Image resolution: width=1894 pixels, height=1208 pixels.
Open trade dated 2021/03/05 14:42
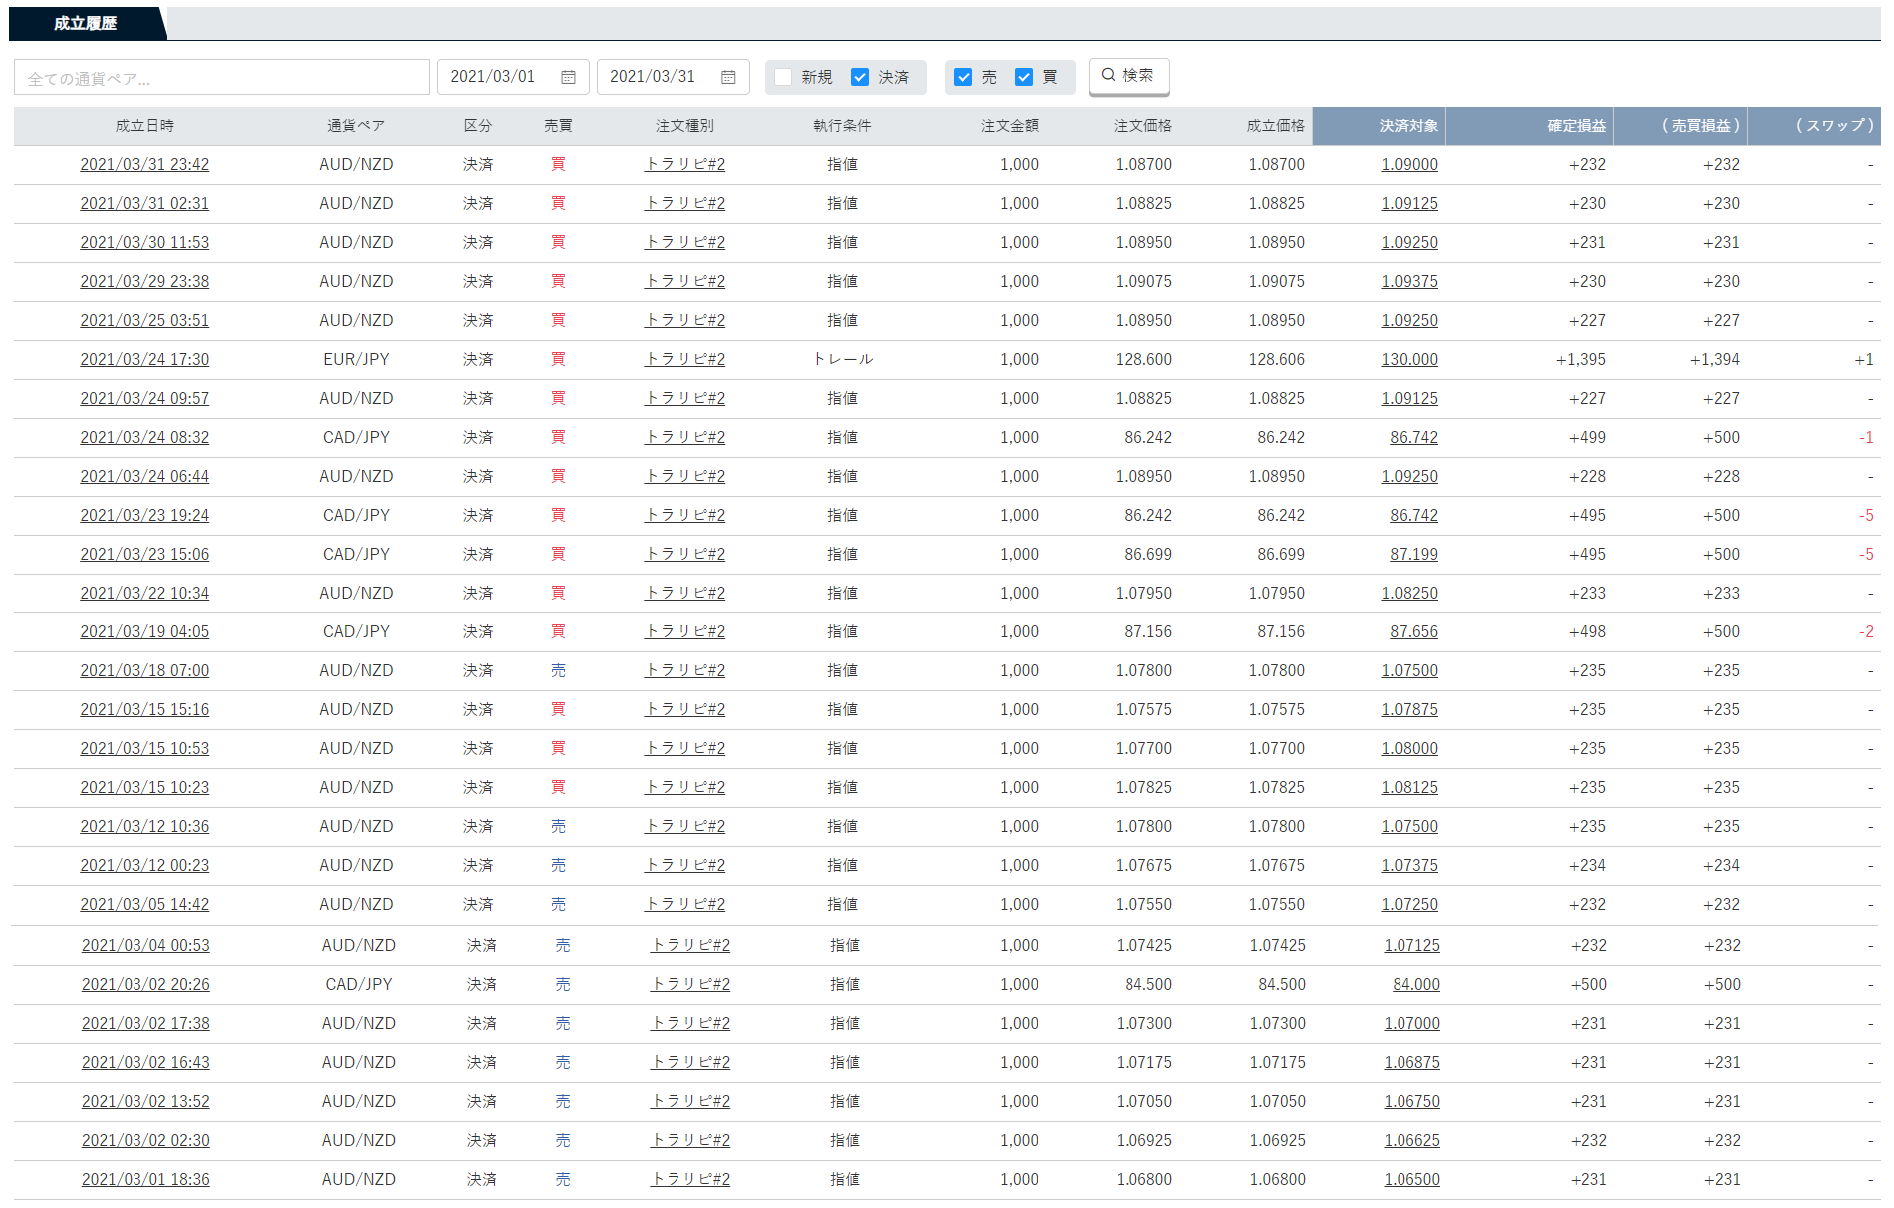[145, 904]
